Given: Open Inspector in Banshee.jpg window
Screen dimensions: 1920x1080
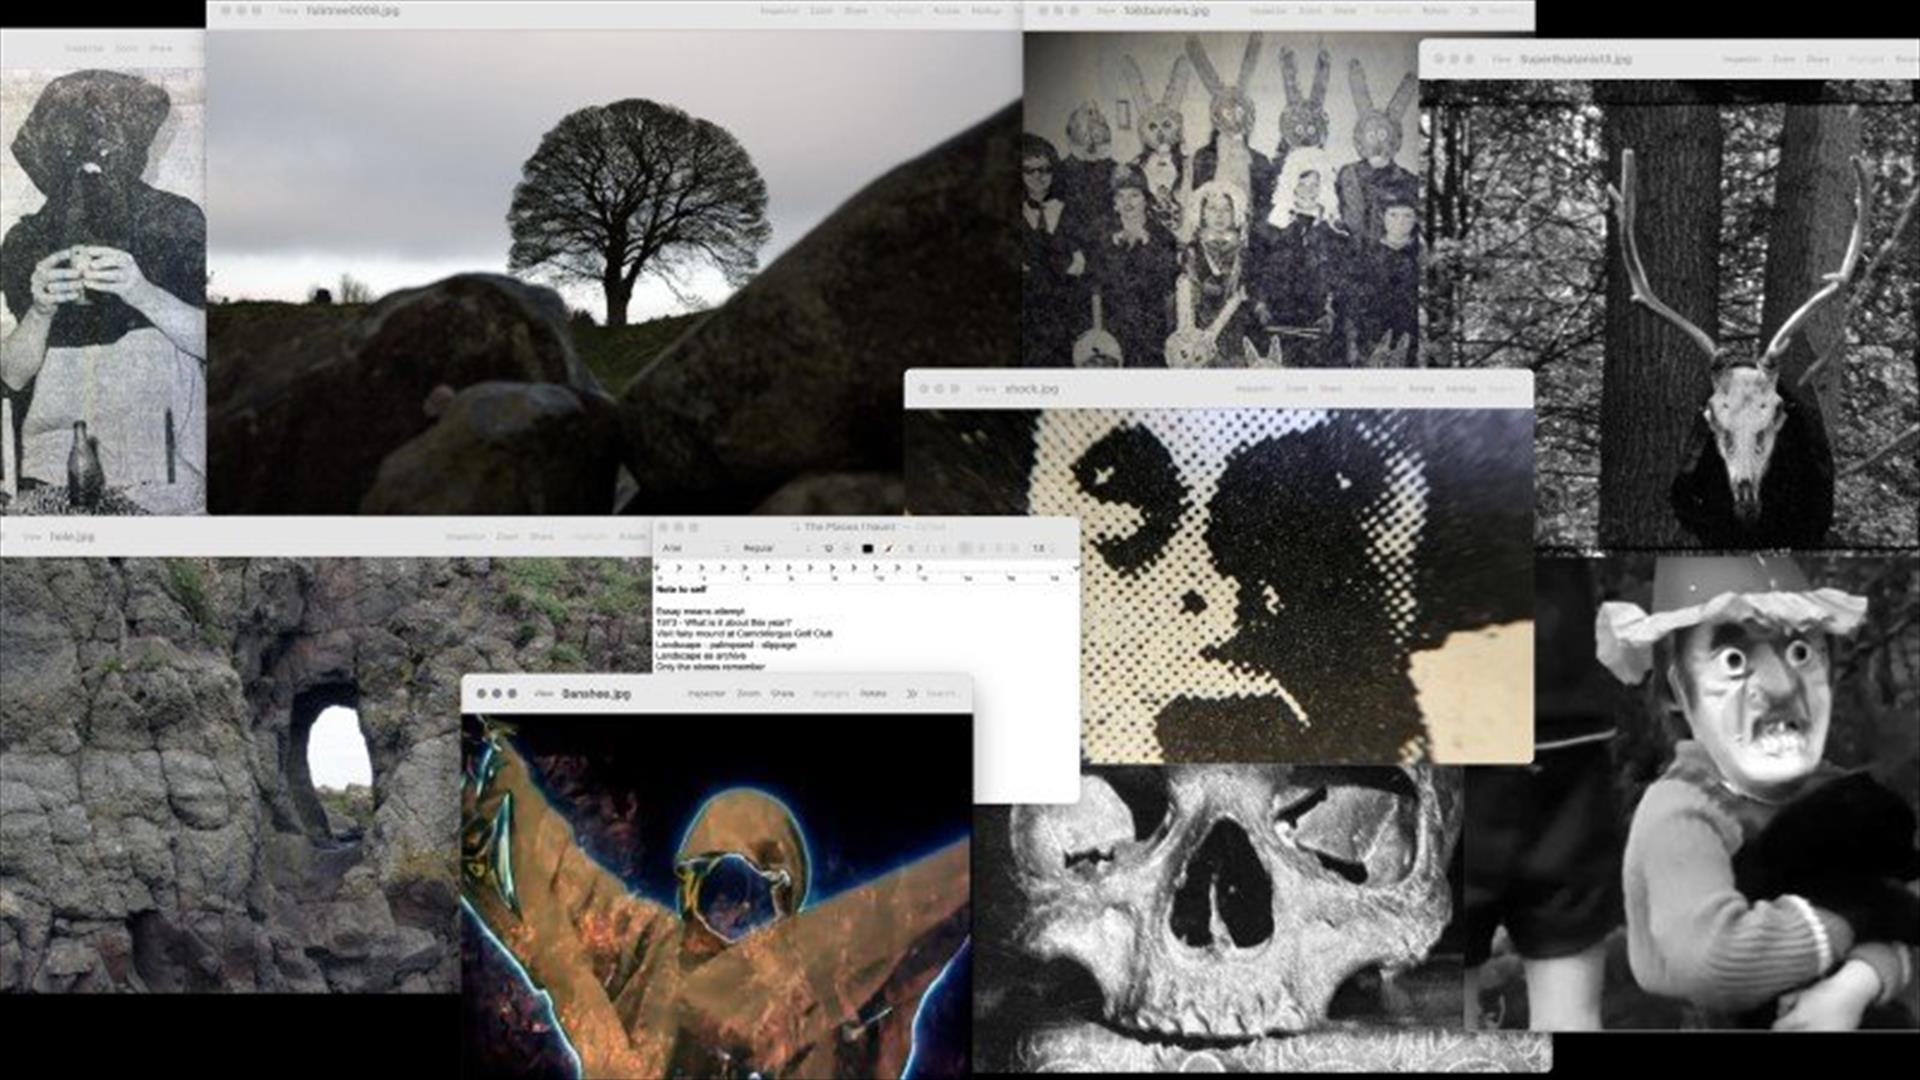Looking at the screenshot, I should click(x=706, y=693).
